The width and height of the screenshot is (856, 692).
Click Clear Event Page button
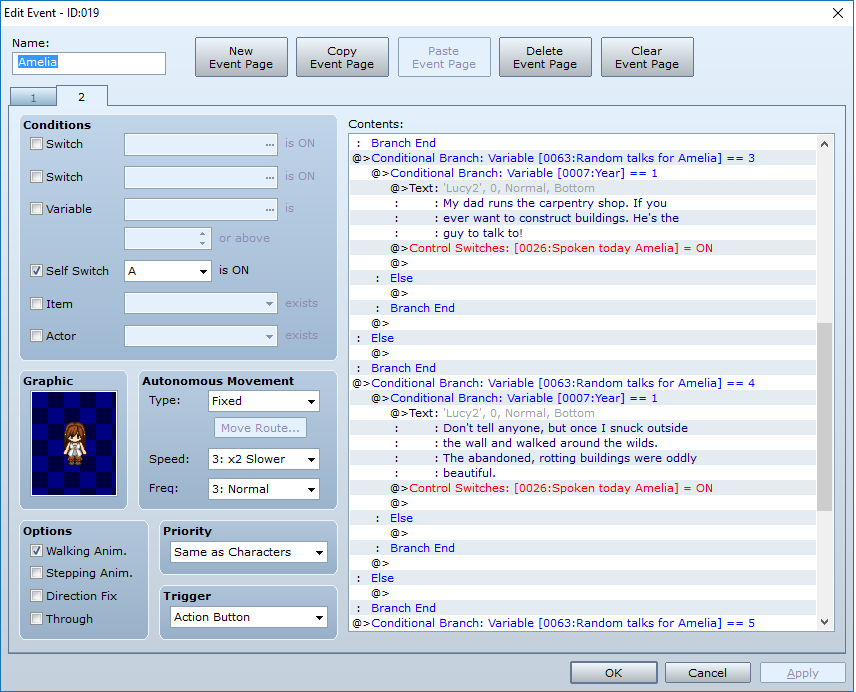647,57
